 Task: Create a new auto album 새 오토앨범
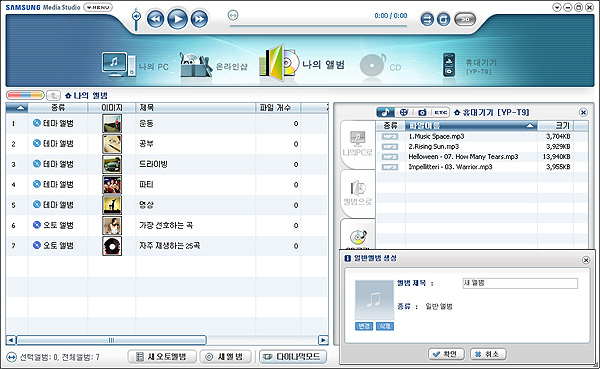tap(162, 357)
